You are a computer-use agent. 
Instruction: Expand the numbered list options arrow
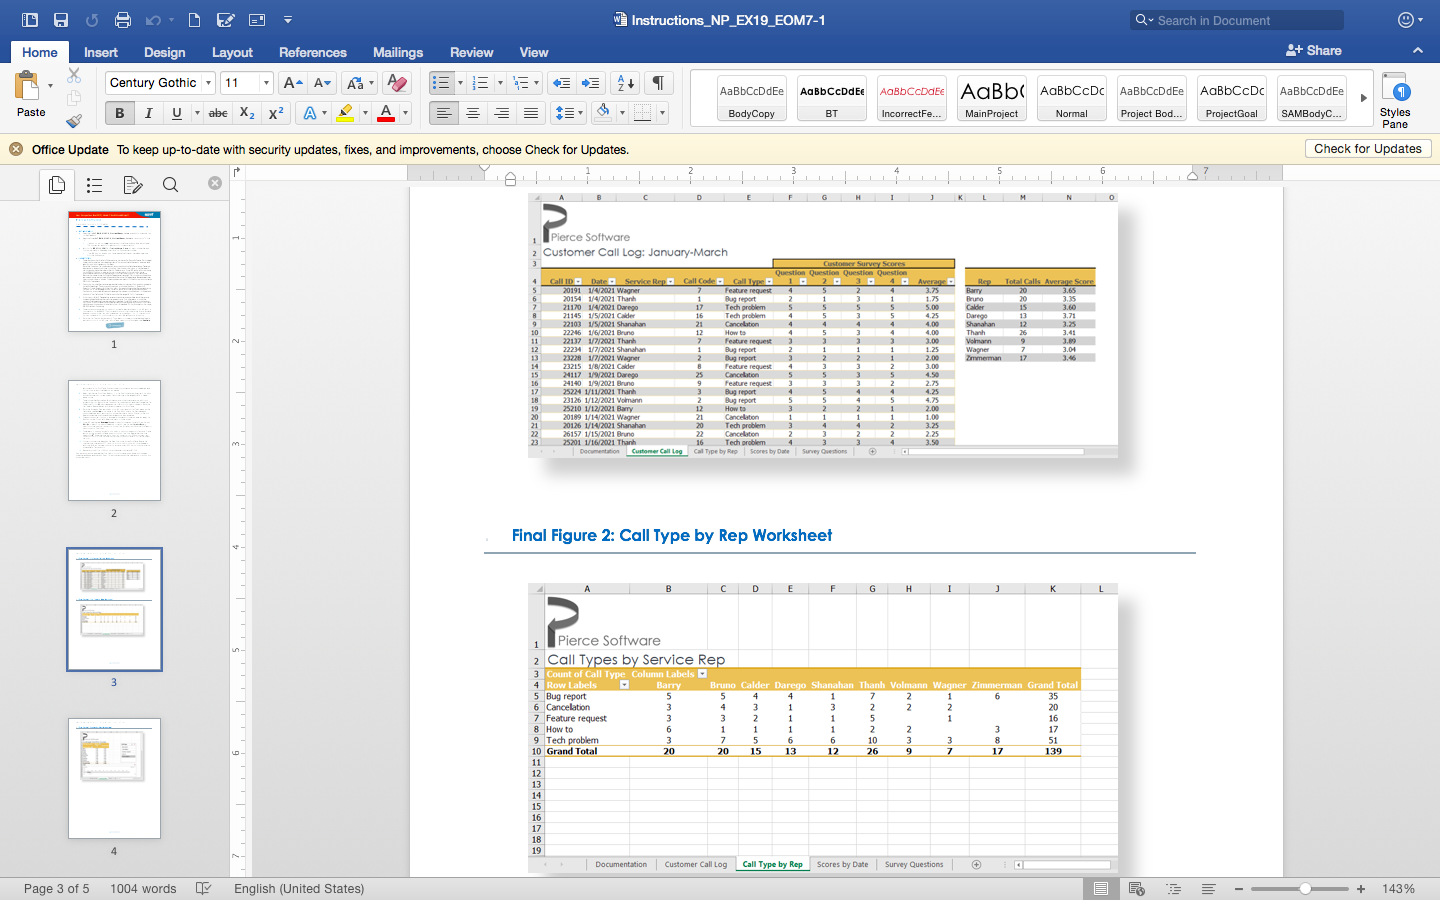500,83
